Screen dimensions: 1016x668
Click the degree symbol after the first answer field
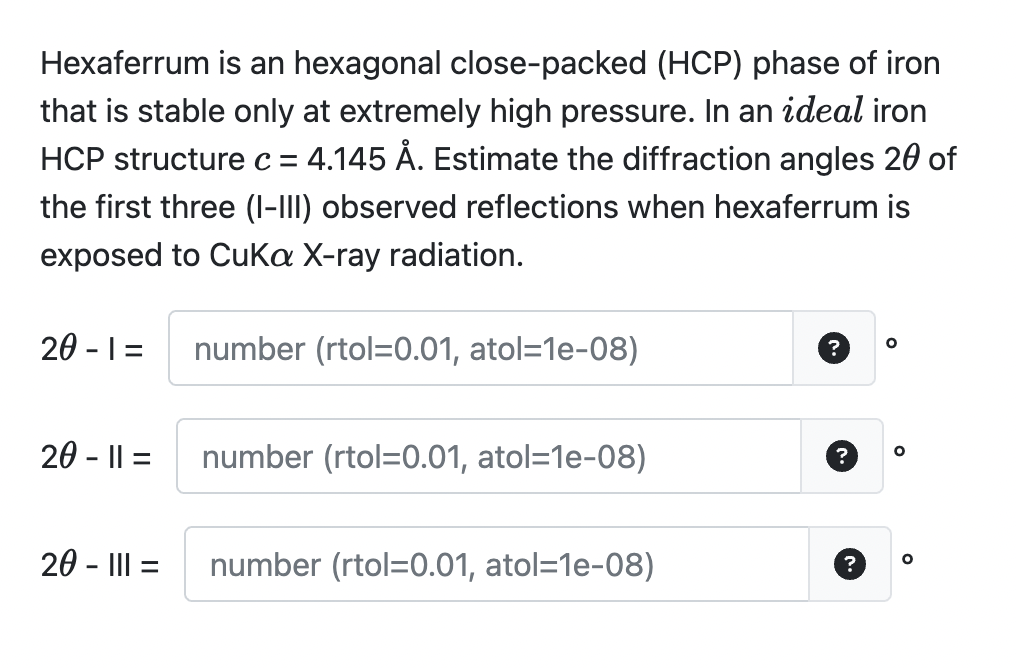click(x=890, y=341)
